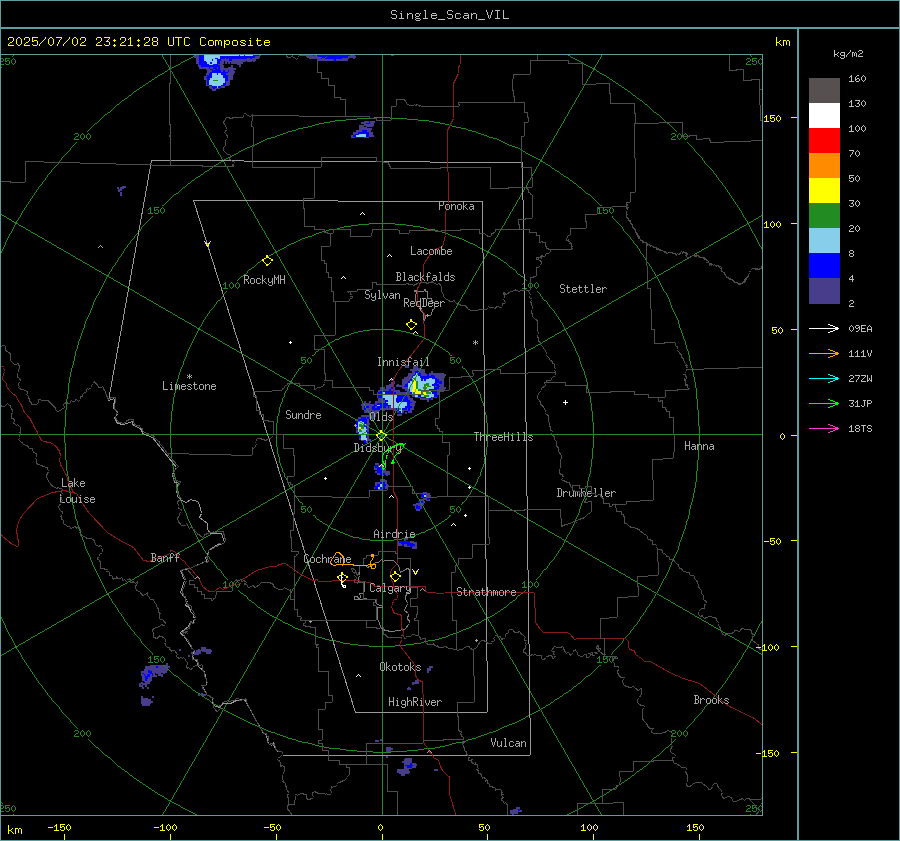Click the yellow diamond marker below RedDeer
This screenshot has height=841, width=900.
click(x=411, y=325)
